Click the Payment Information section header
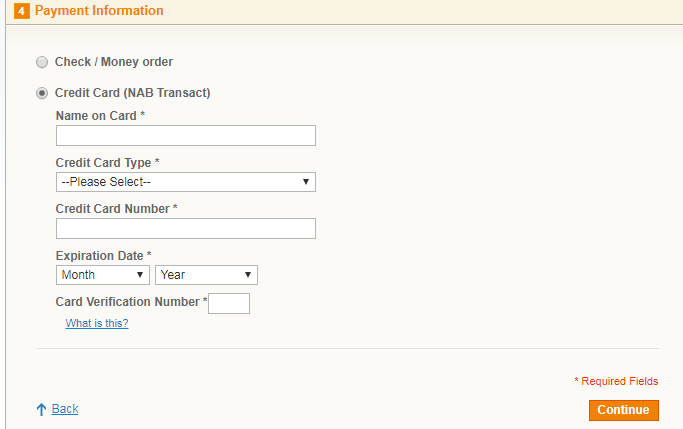 click(x=99, y=11)
